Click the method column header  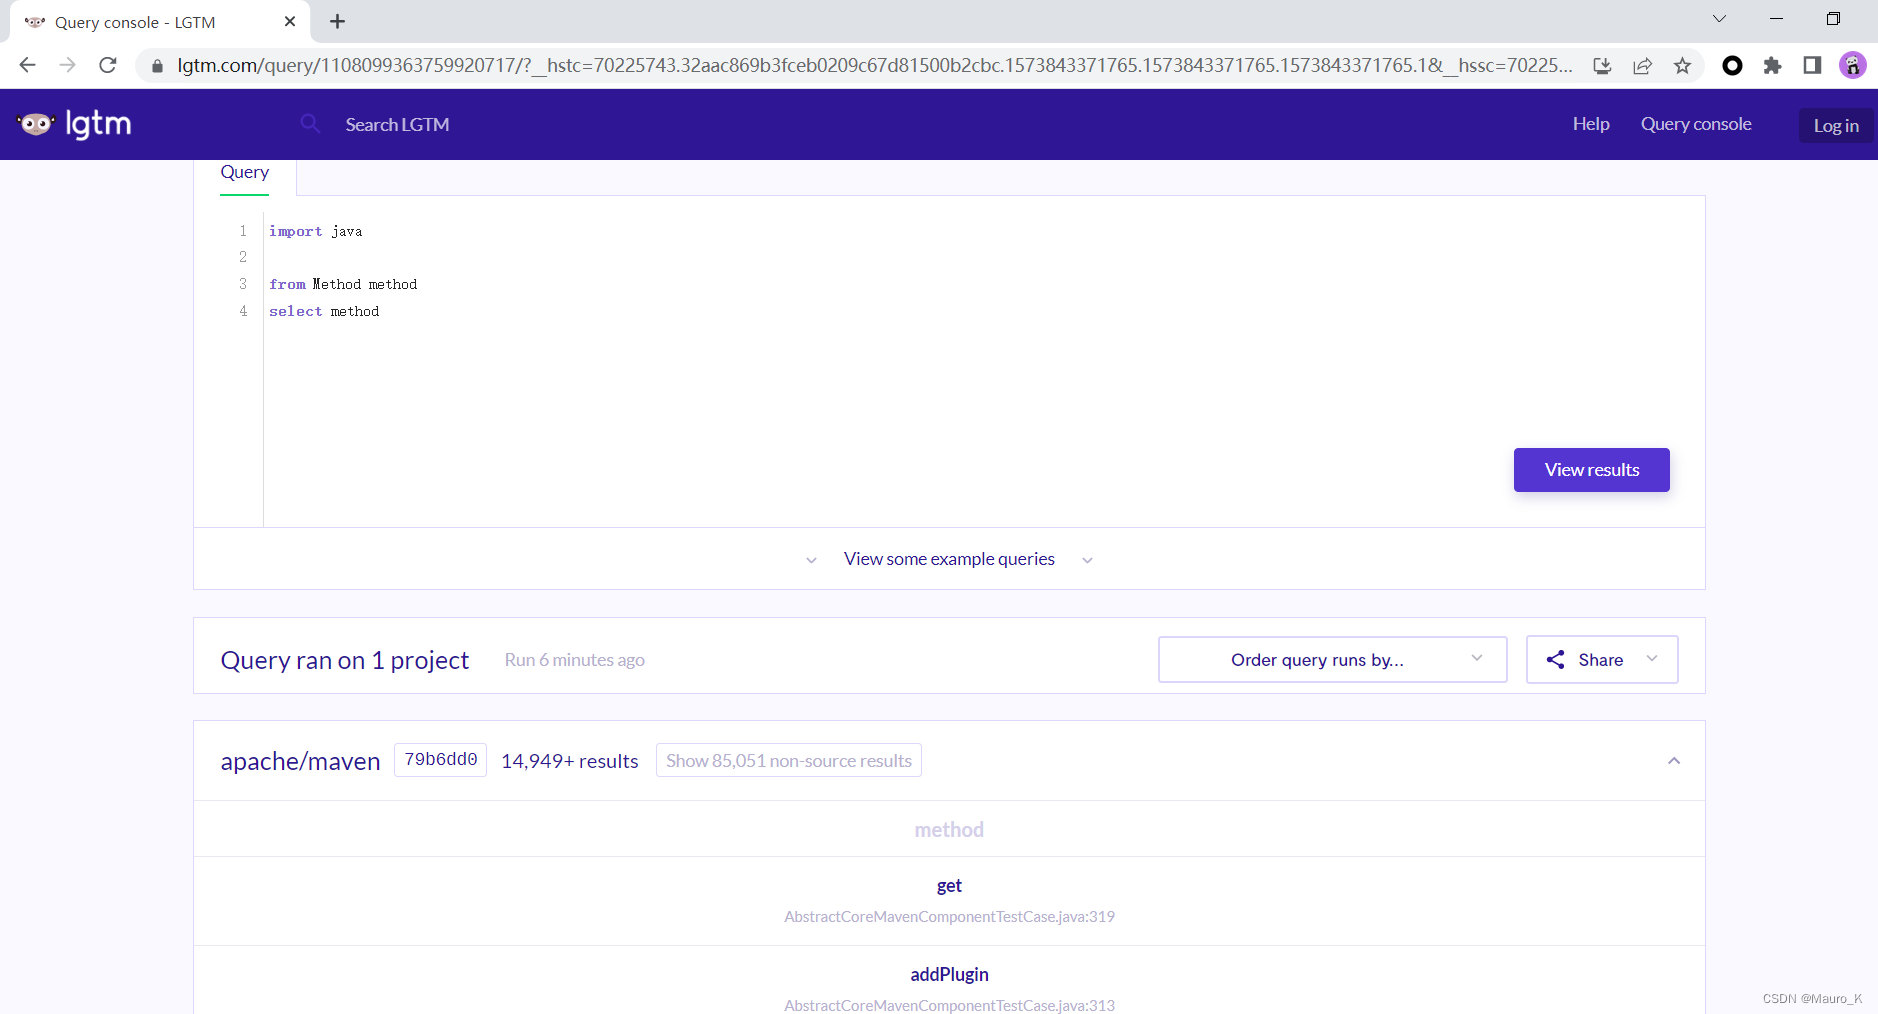(x=949, y=830)
